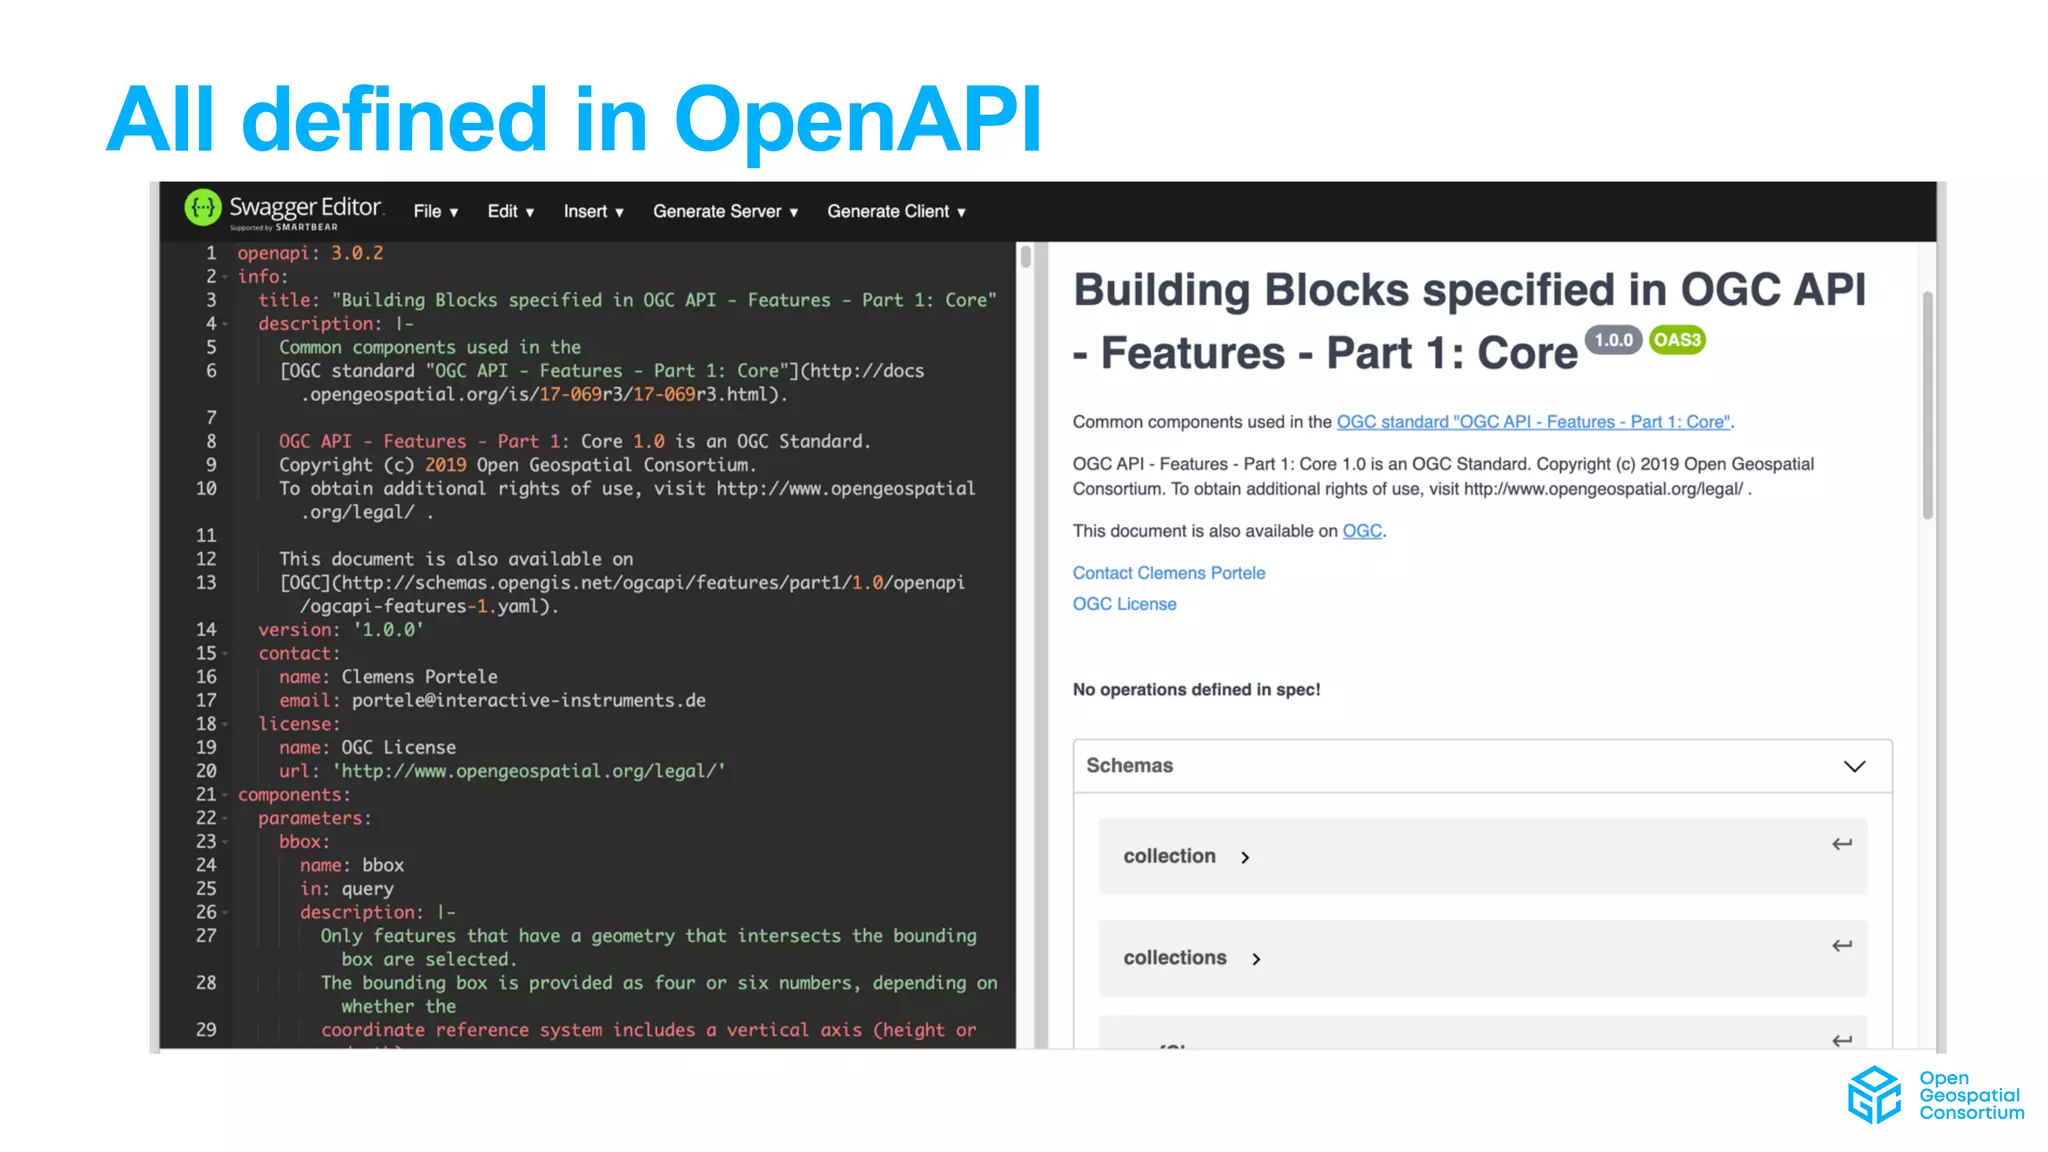Fold the contact block at line 15
The width and height of the screenshot is (2048, 1152).
[225, 654]
